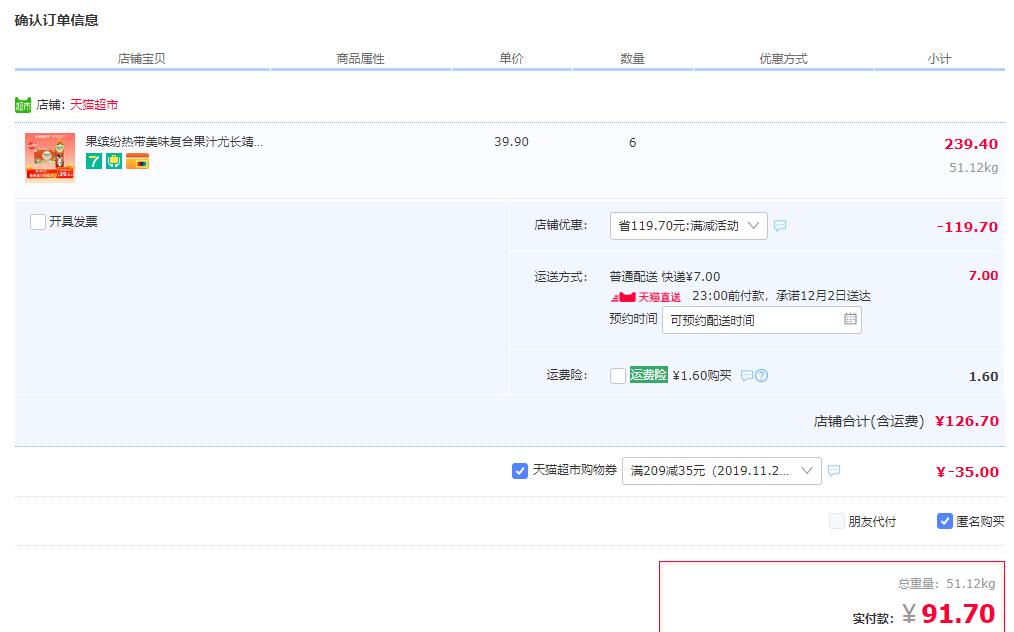Click the 23:00前付款 delivery promise text
Image resolution: width=1014 pixels, height=632 pixels.
pyautogui.click(x=781, y=296)
